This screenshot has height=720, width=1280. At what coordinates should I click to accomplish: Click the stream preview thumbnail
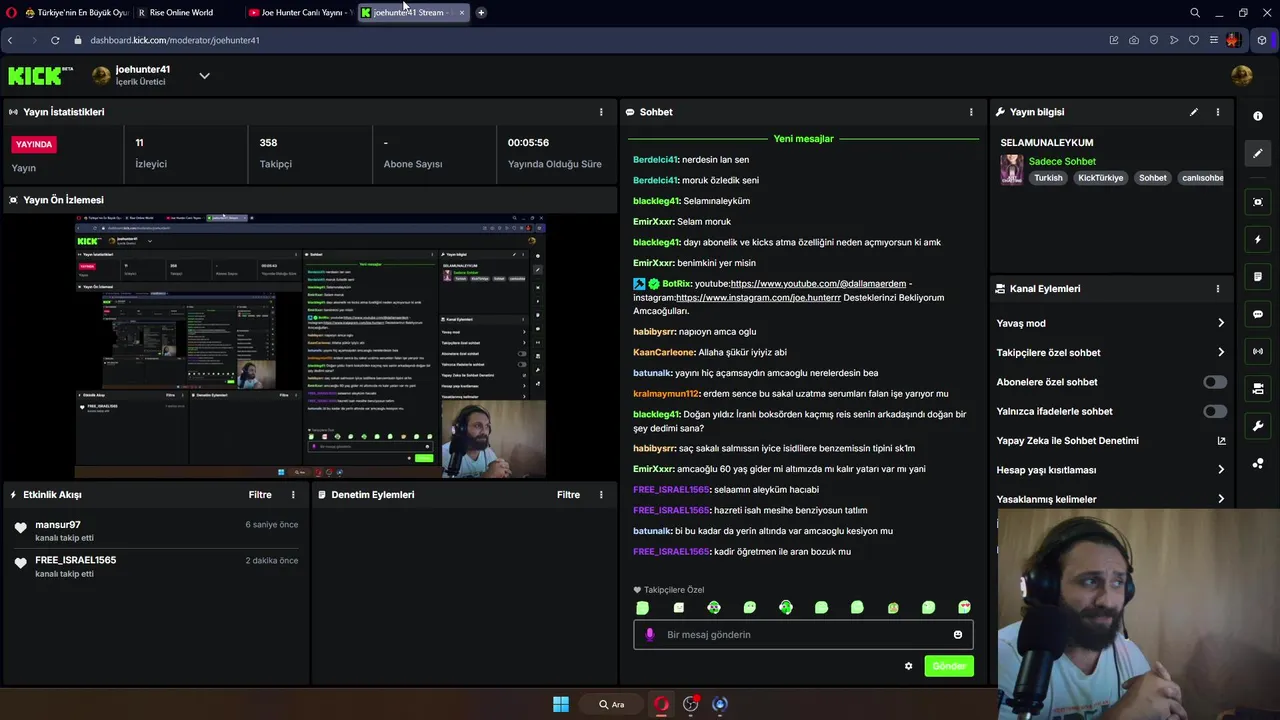(x=310, y=346)
